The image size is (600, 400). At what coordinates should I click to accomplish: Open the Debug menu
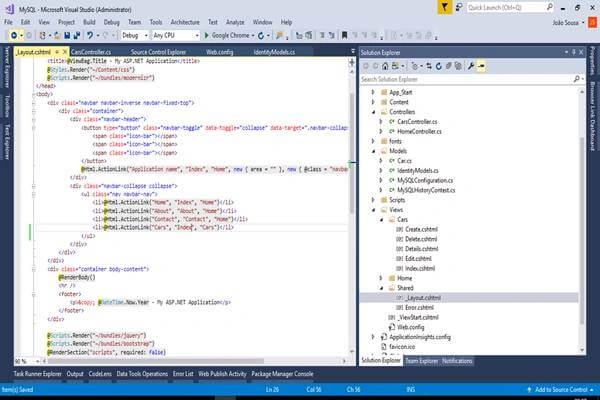pyautogui.click(x=112, y=22)
